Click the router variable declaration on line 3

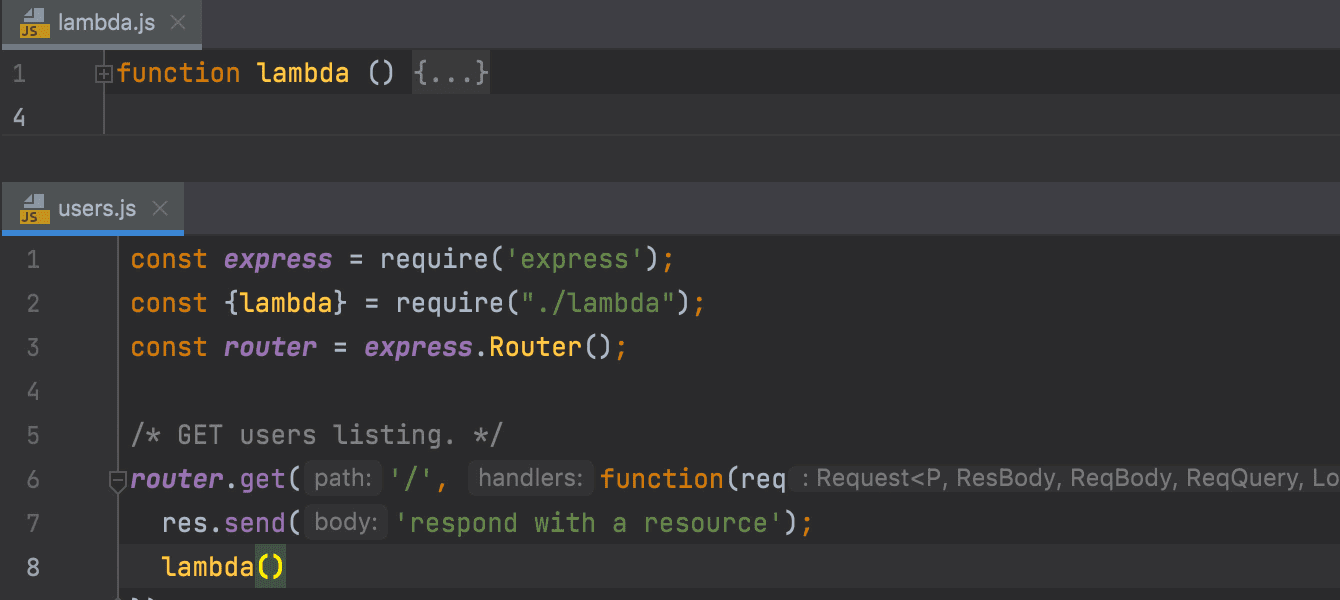pyautogui.click(x=271, y=347)
